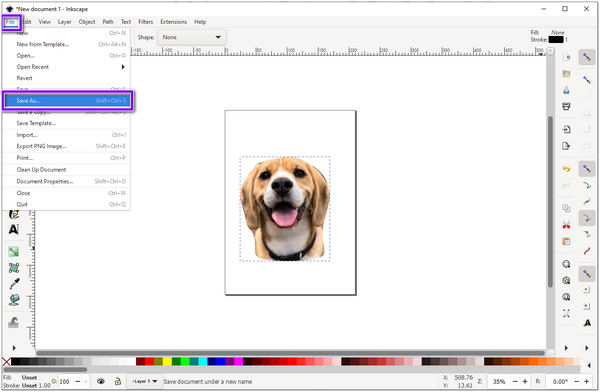The height and width of the screenshot is (392, 600).
Task: Select the Dropper color picker tool
Action: [14, 284]
